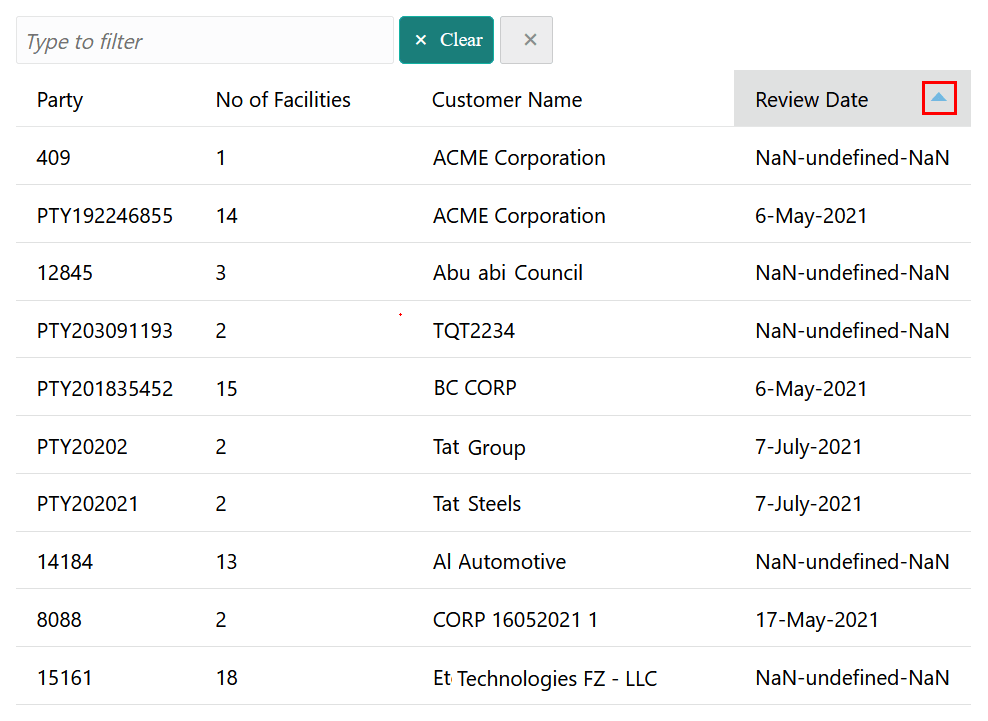Image resolution: width=988 pixels, height=721 pixels.
Task: Click the 17-May-2021 review date cell
Action: pos(817,620)
